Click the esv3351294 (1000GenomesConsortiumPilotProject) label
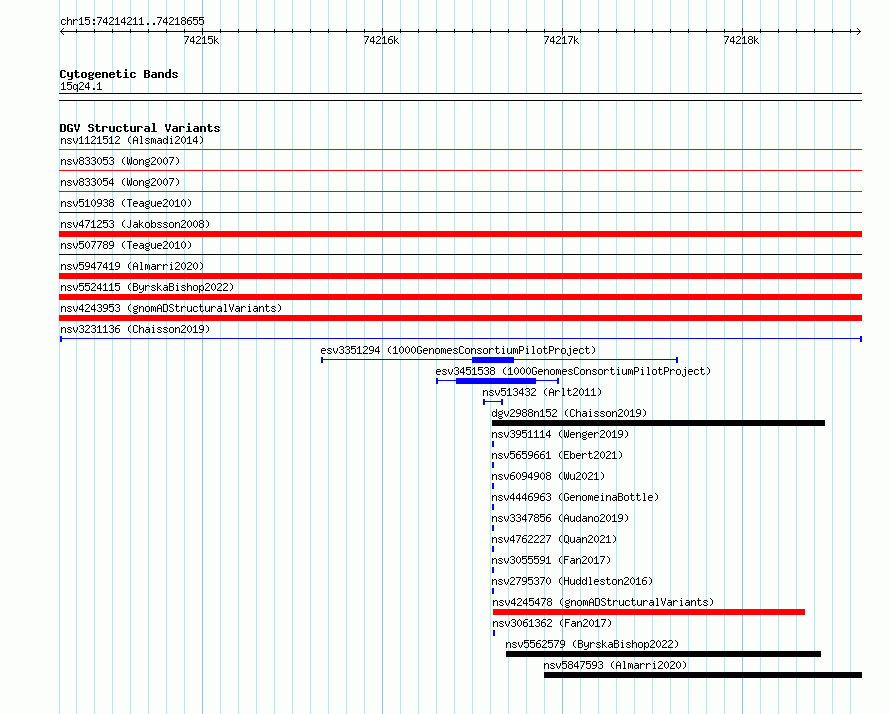The height and width of the screenshot is (714, 890). 458,350
